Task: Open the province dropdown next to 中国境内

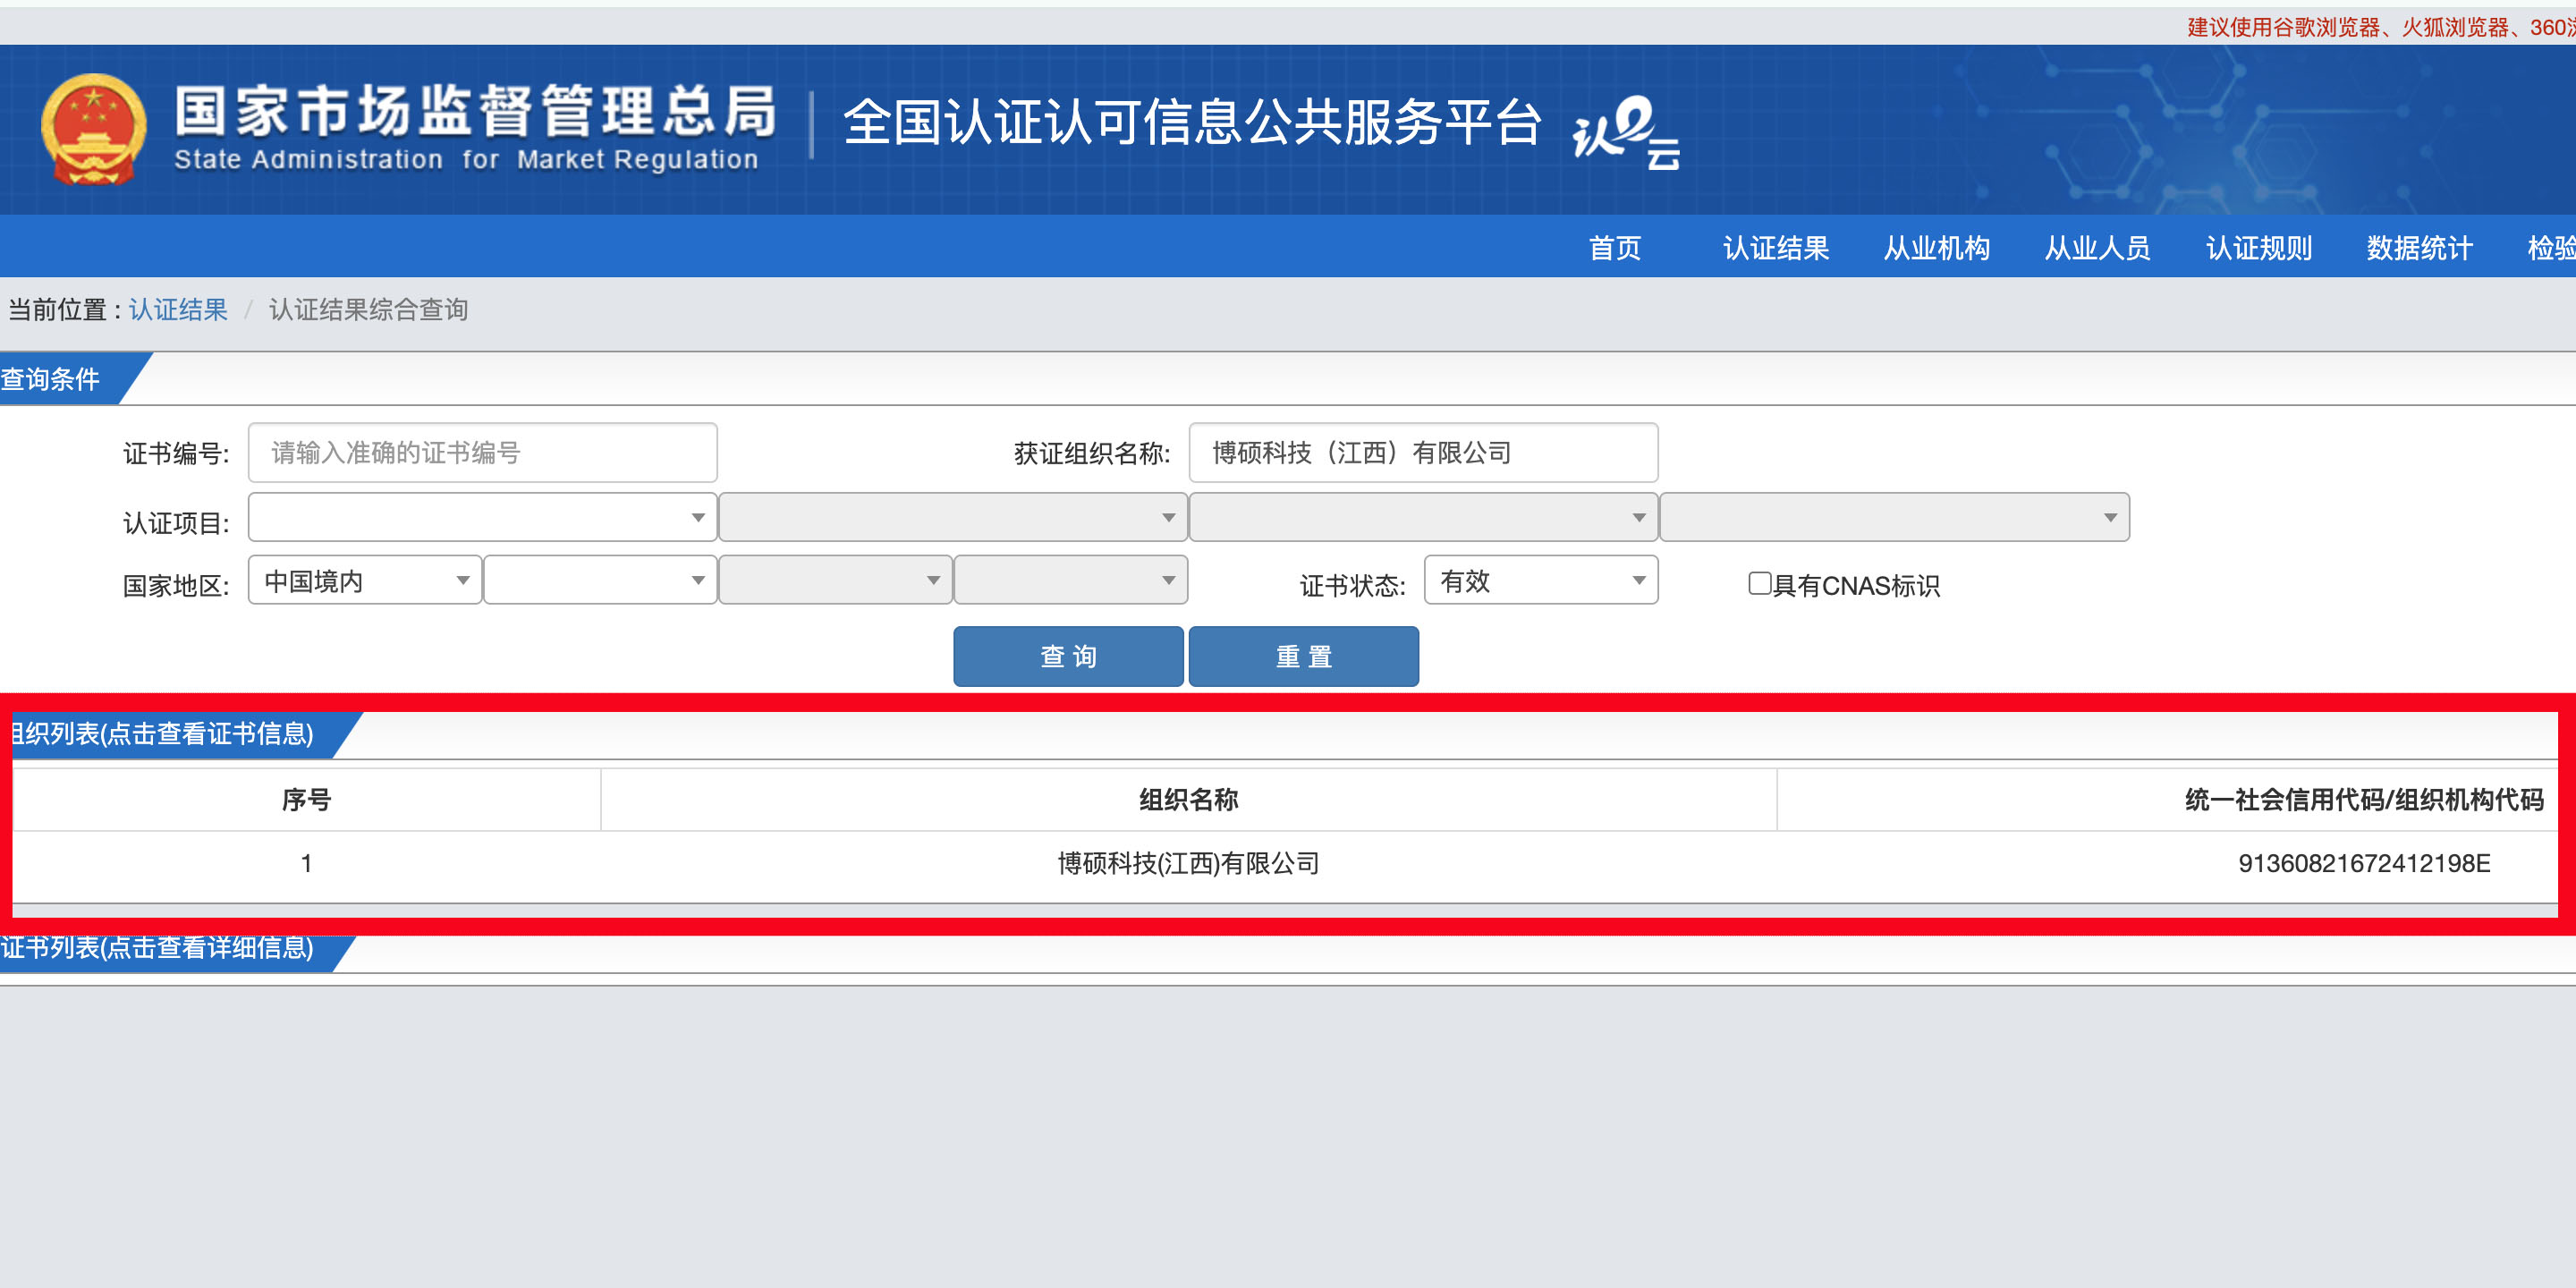Action: [x=600, y=580]
